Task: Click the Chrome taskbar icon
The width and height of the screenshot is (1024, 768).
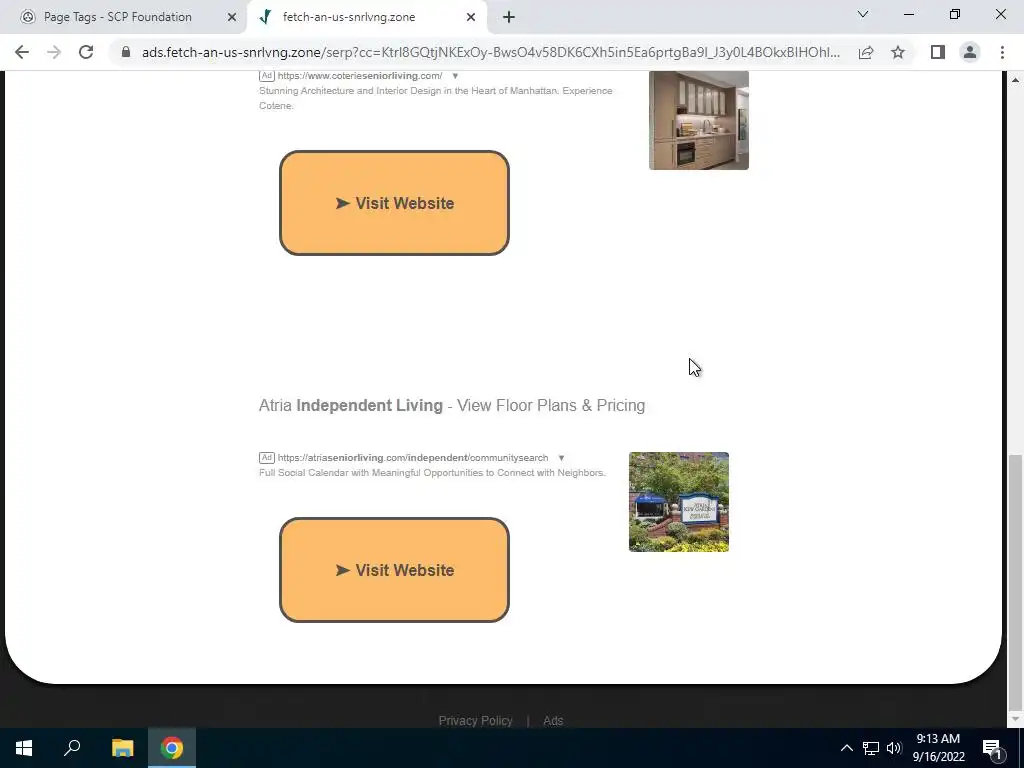Action: pos(172,748)
